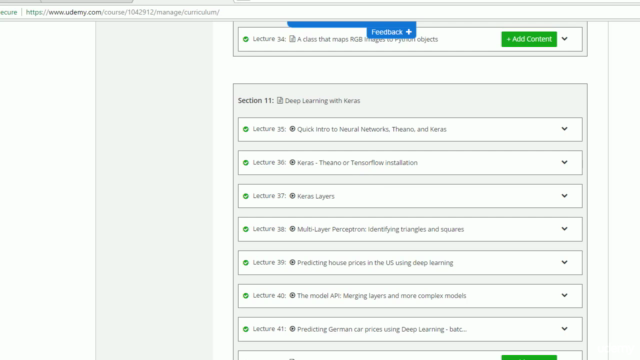
Task: Click the video icon of Lecture 36
Action: (292, 162)
